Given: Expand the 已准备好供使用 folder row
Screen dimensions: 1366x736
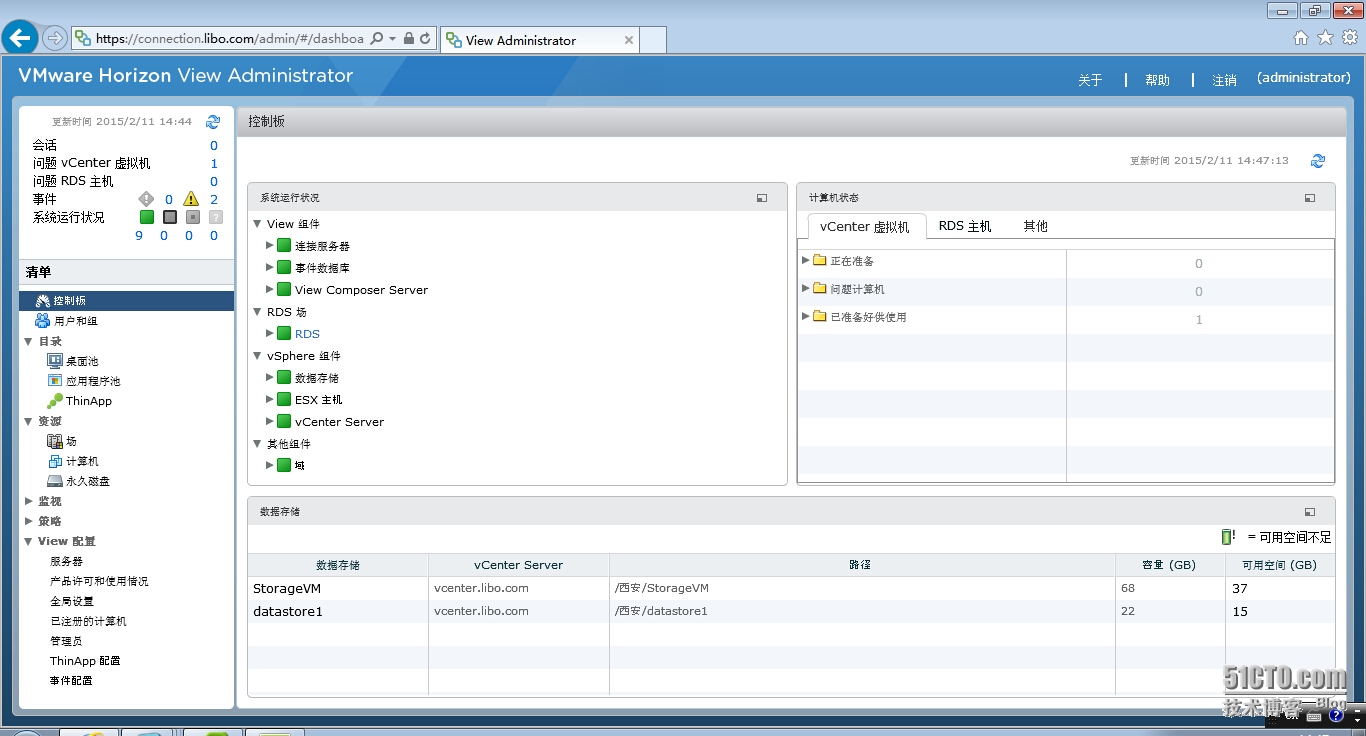Looking at the screenshot, I should pos(806,316).
